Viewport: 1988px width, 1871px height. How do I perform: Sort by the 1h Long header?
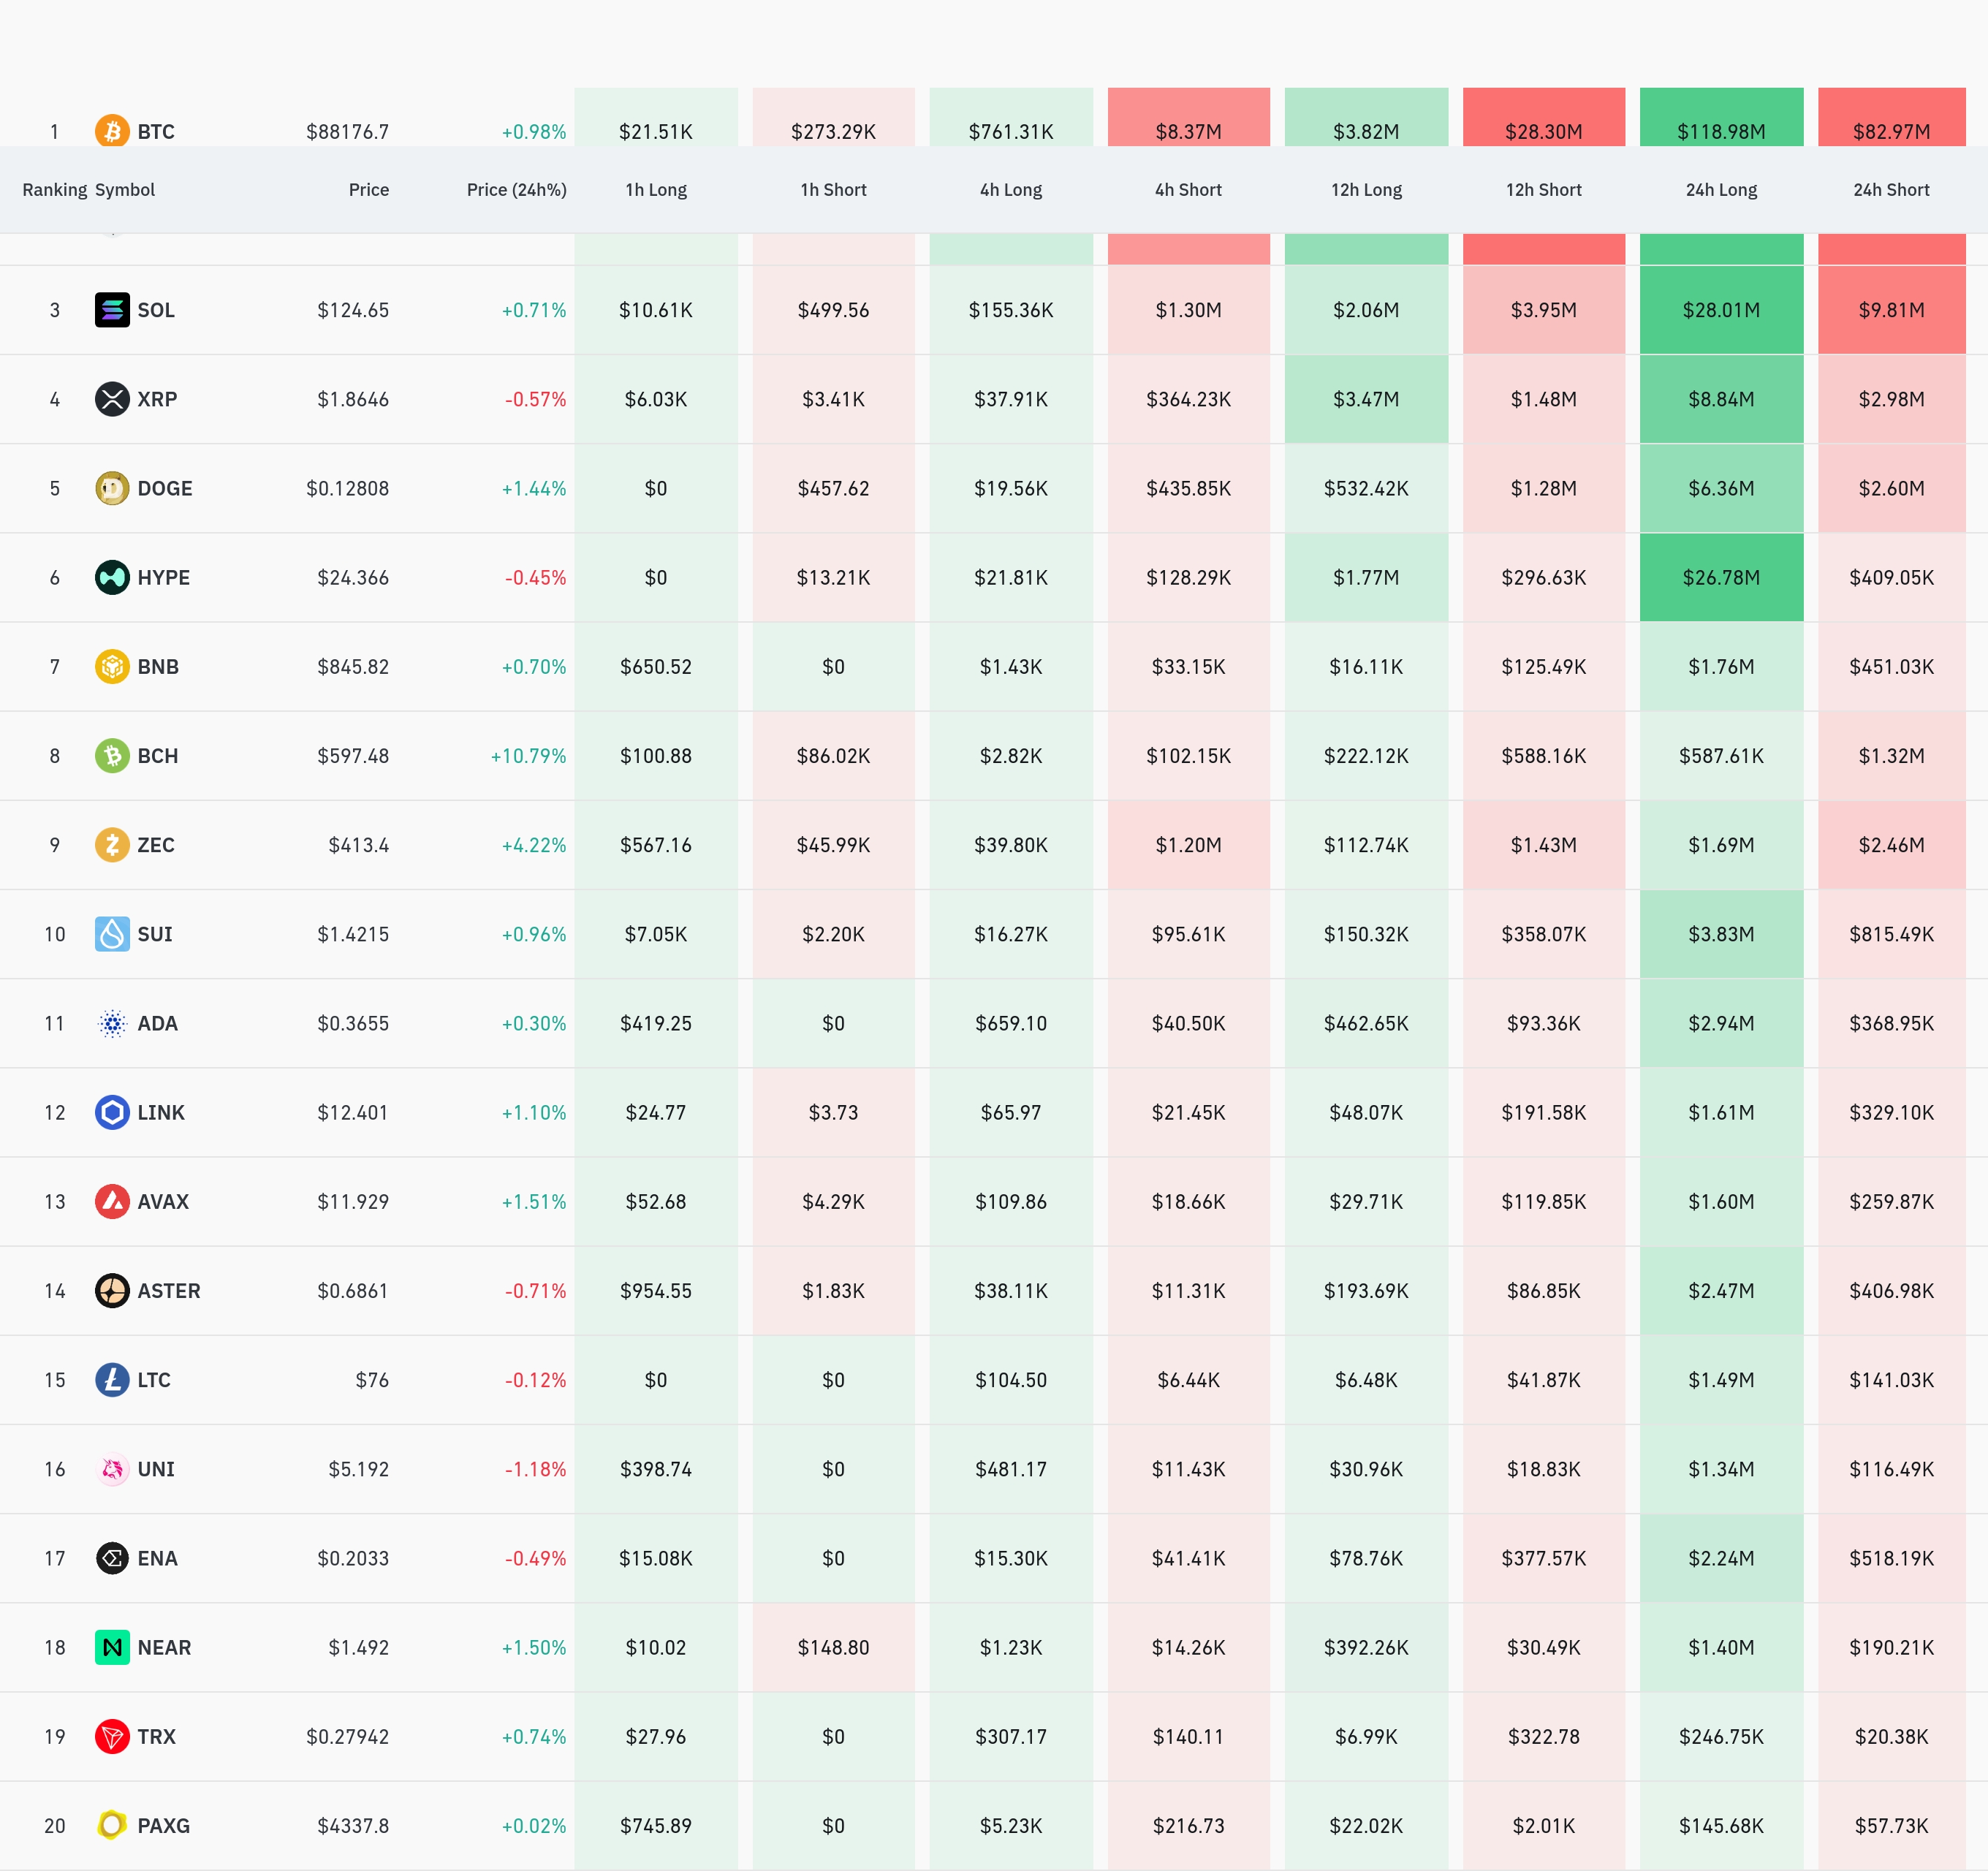[656, 190]
